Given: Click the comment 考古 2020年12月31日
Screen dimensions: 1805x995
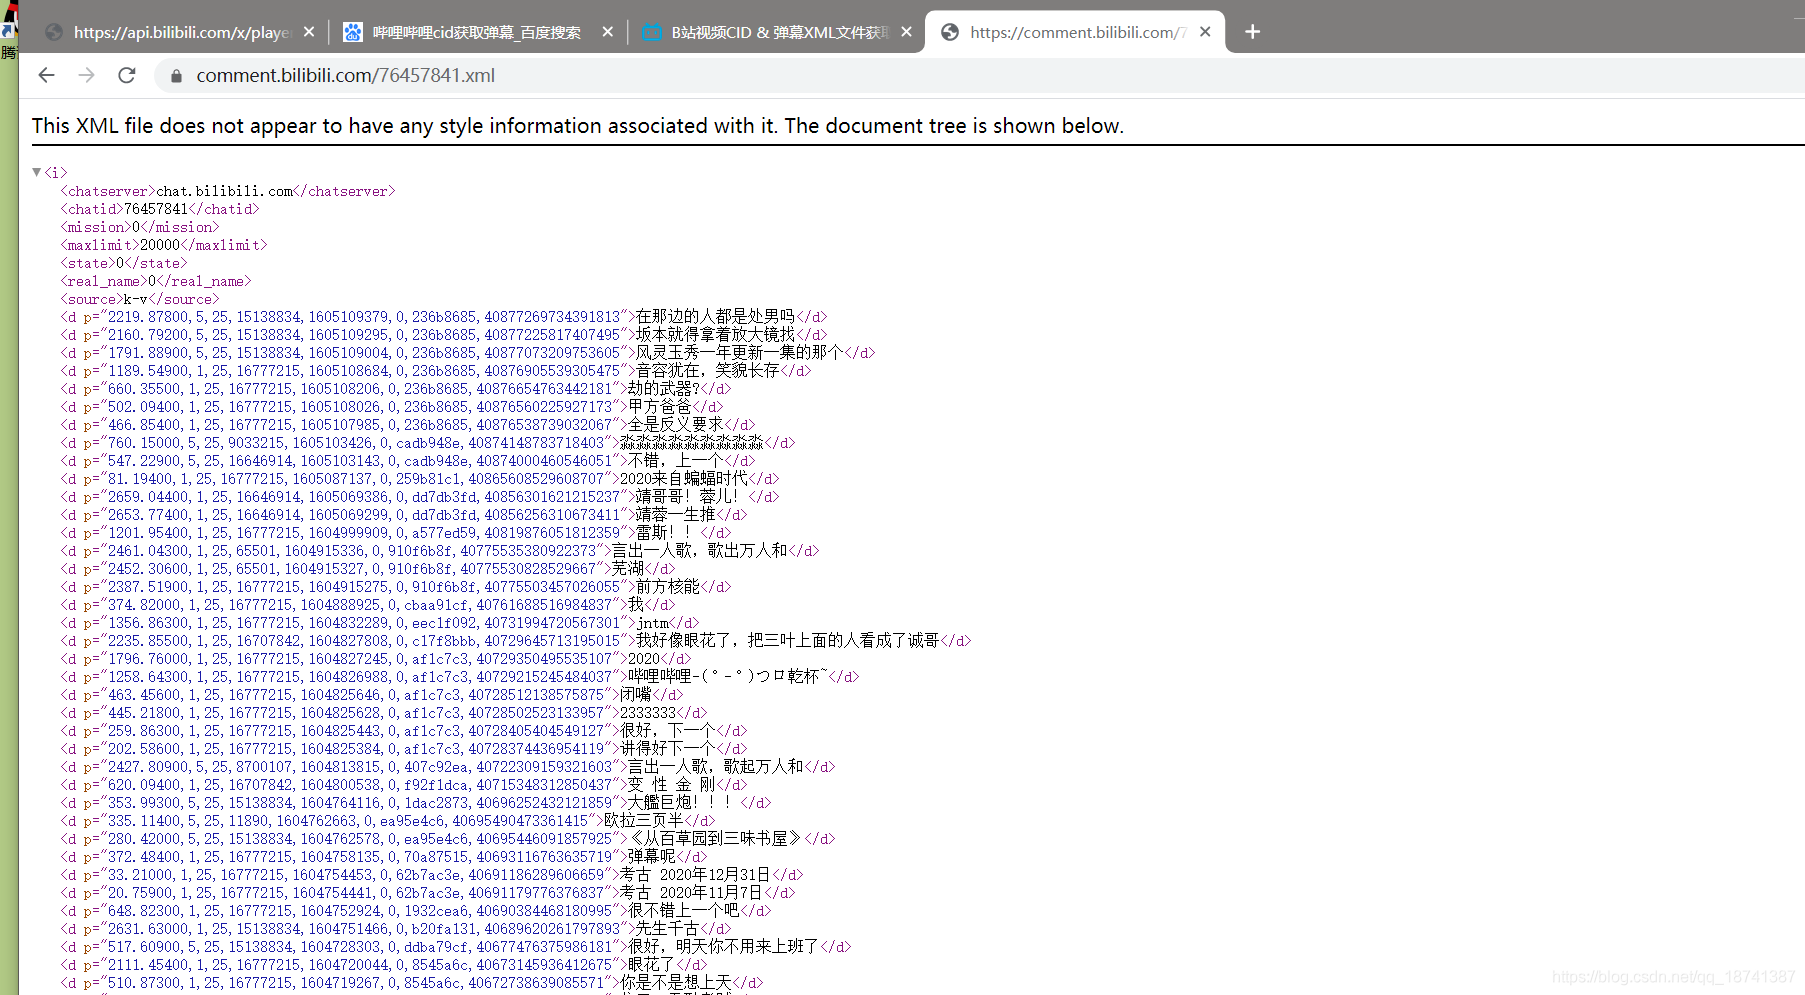Looking at the screenshot, I should [x=695, y=875].
